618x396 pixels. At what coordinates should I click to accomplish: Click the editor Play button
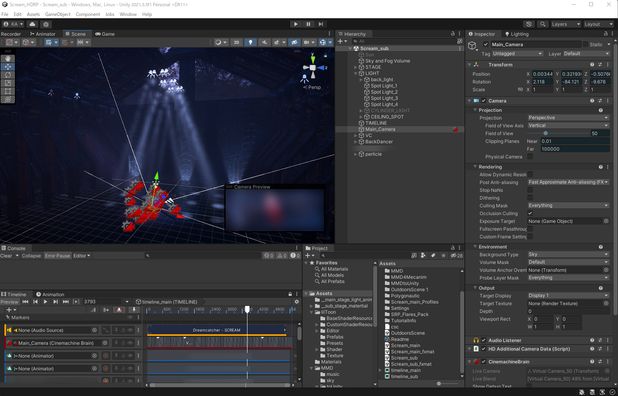[x=296, y=24]
